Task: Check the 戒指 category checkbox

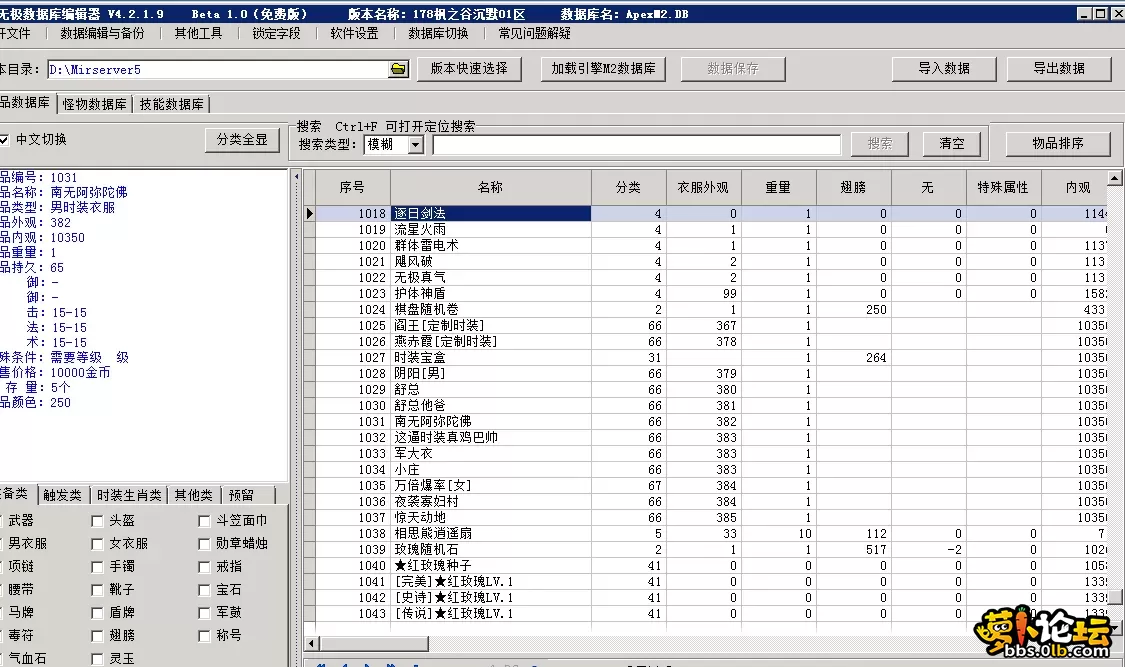Action: point(204,567)
